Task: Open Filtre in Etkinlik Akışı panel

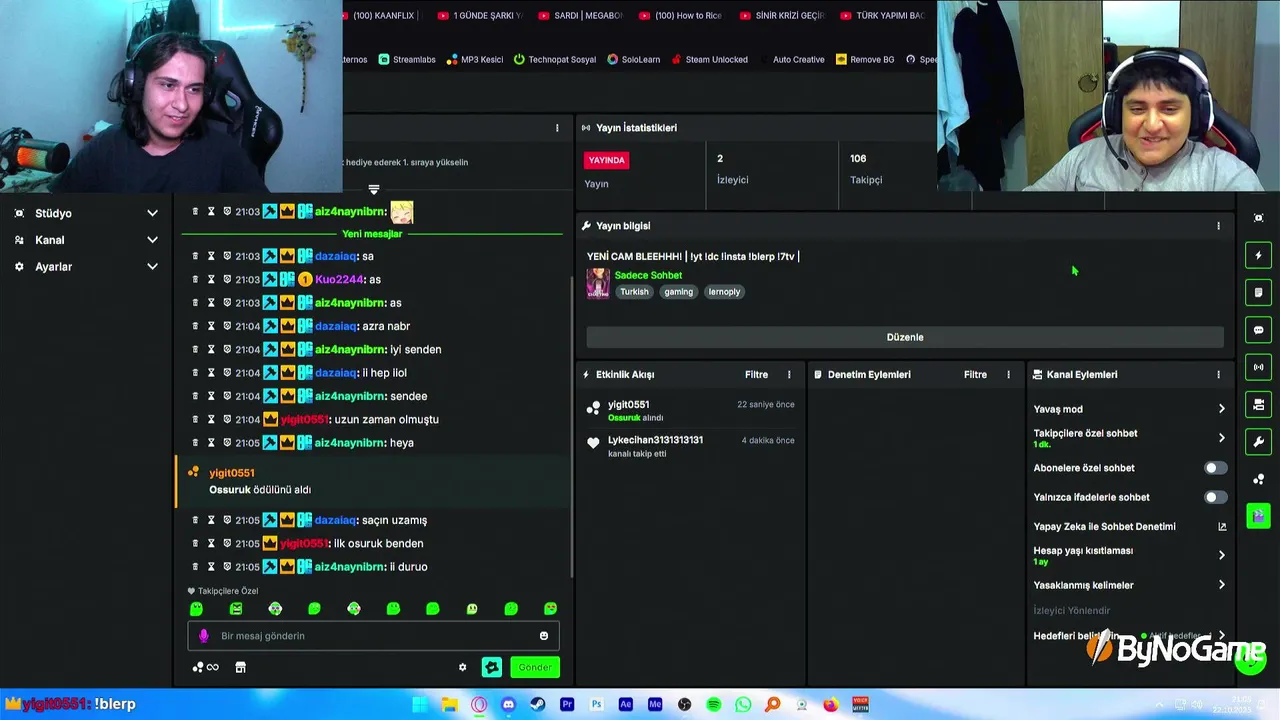Action: point(756,375)
